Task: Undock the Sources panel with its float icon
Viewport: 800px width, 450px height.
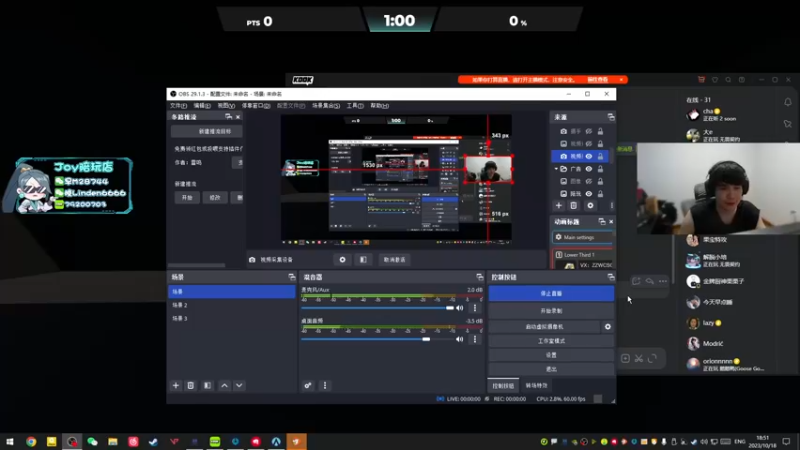Action: coord(611,117)
